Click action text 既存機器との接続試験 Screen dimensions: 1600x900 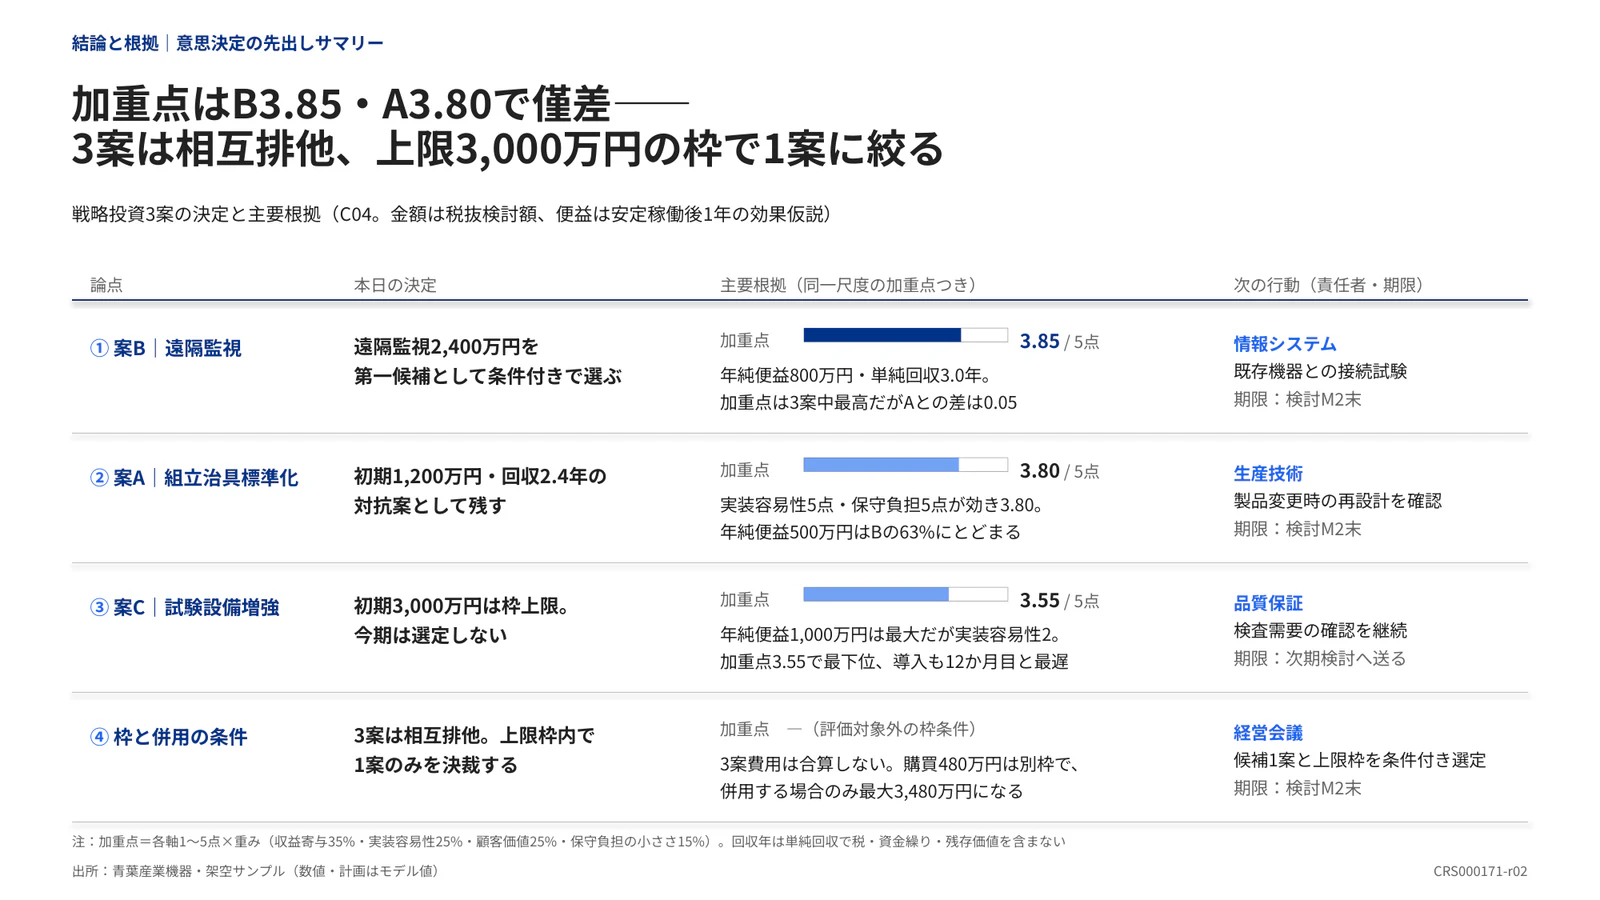coord(1320,371)
